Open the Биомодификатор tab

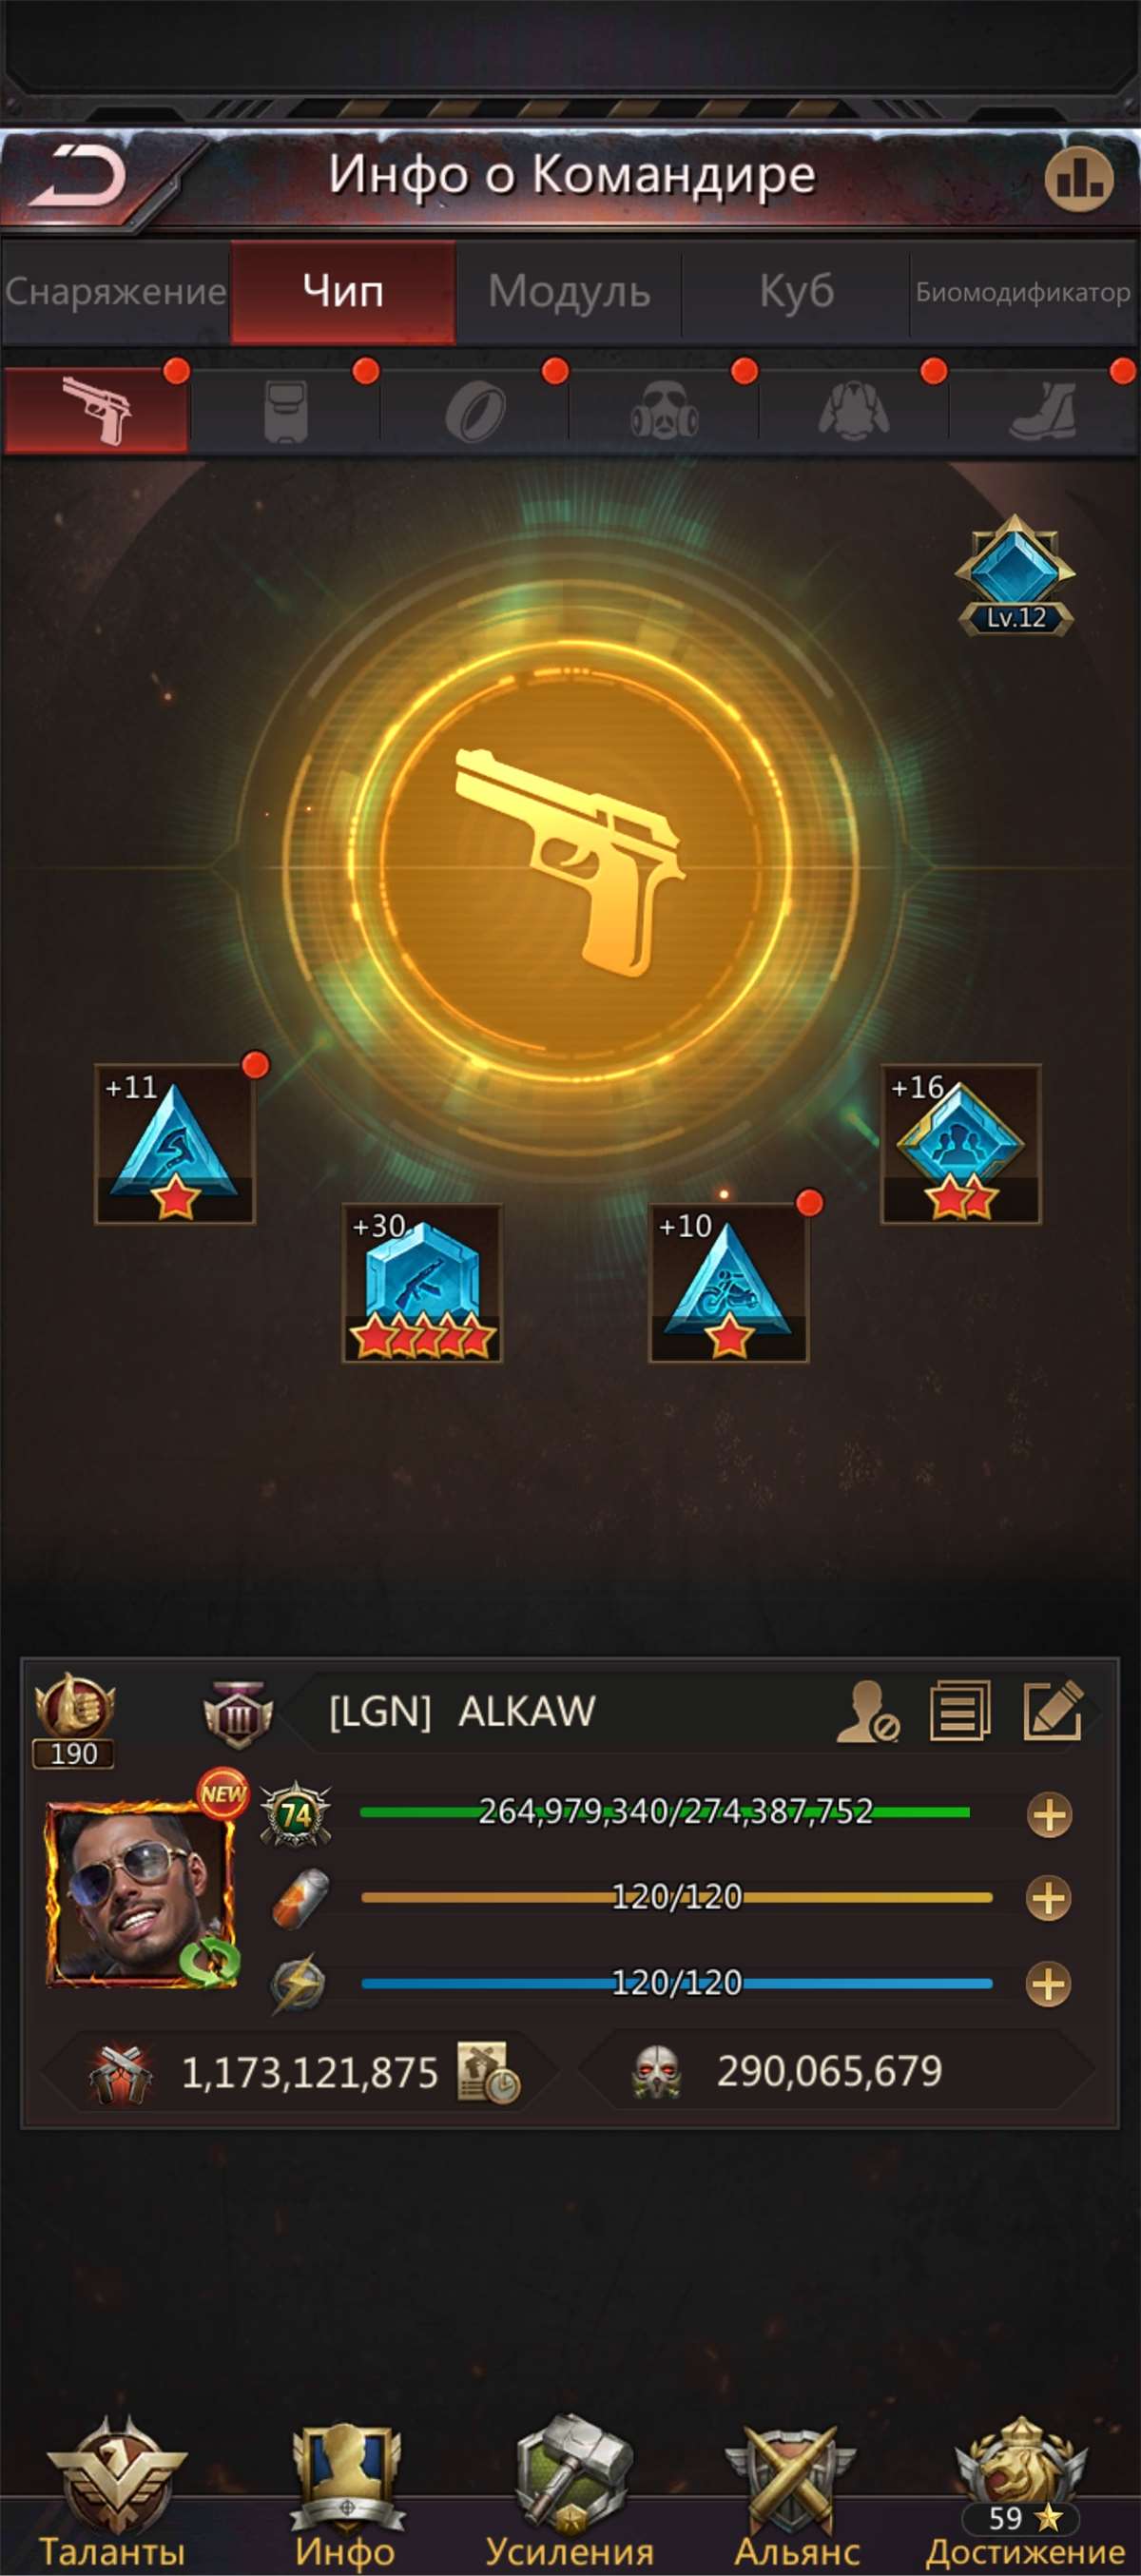point(1023,292)
